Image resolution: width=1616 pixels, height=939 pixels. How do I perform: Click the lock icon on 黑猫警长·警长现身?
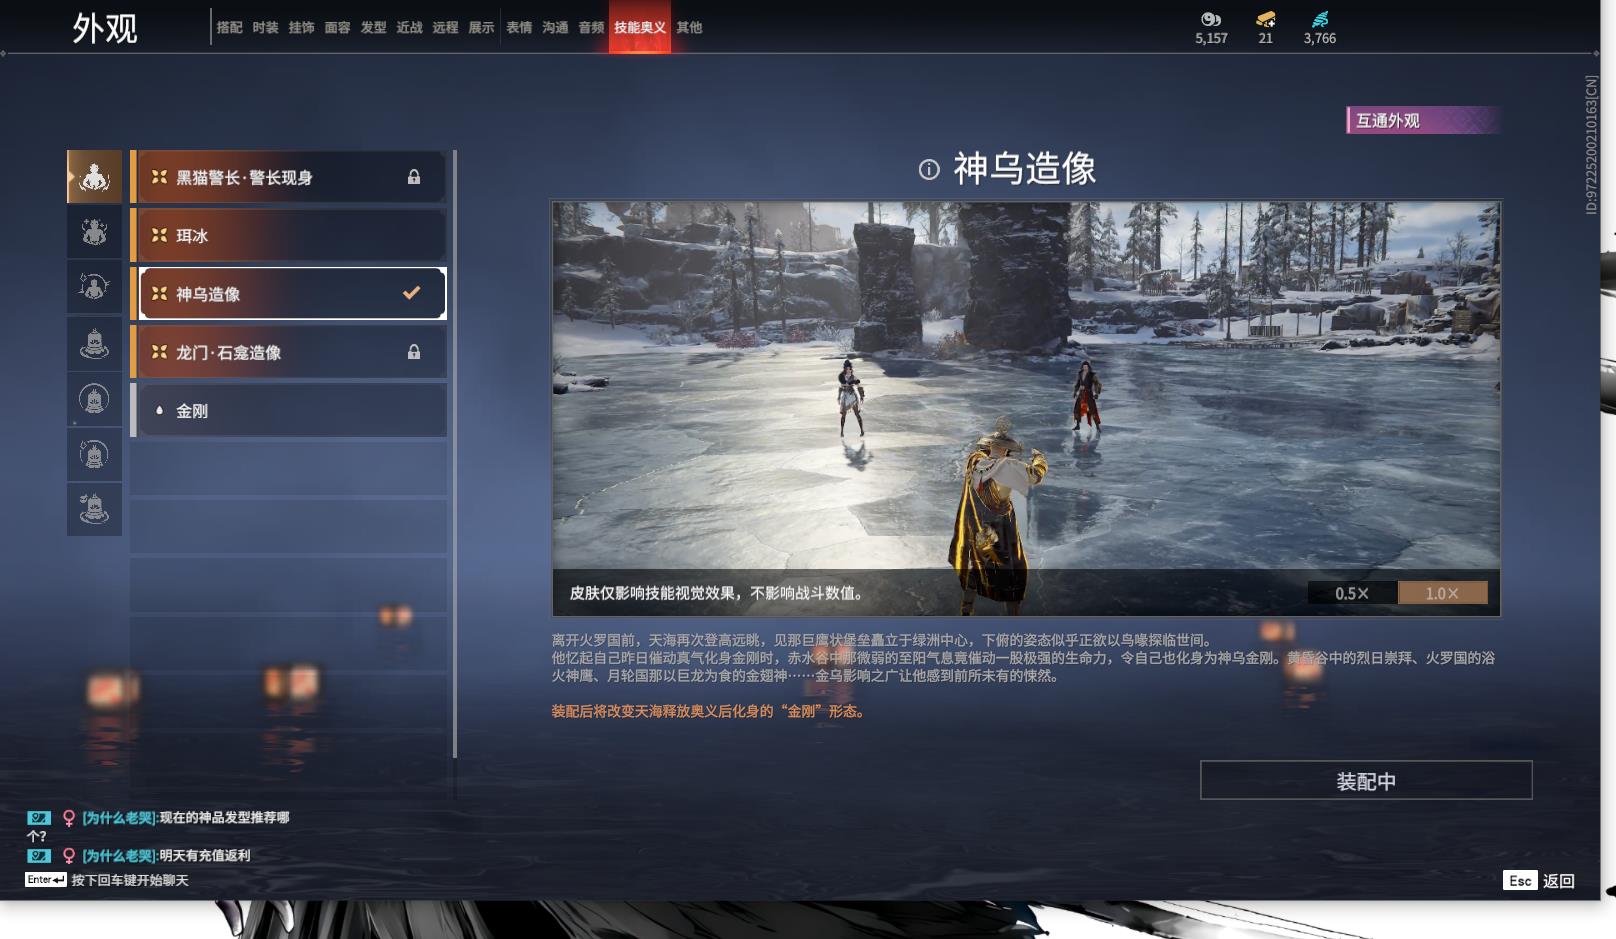click(x=414, y=177)
